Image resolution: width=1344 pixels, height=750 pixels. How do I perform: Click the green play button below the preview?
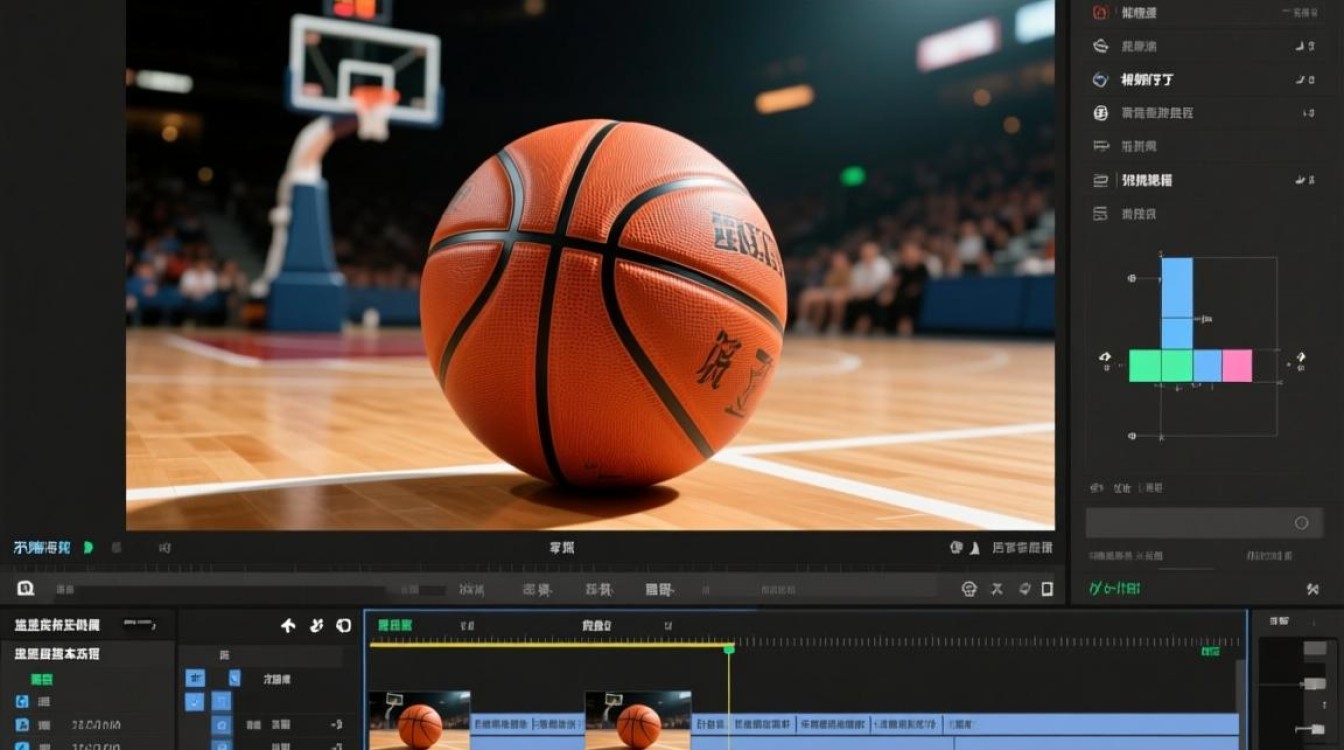pyautogui.click(x=88, y=547)
